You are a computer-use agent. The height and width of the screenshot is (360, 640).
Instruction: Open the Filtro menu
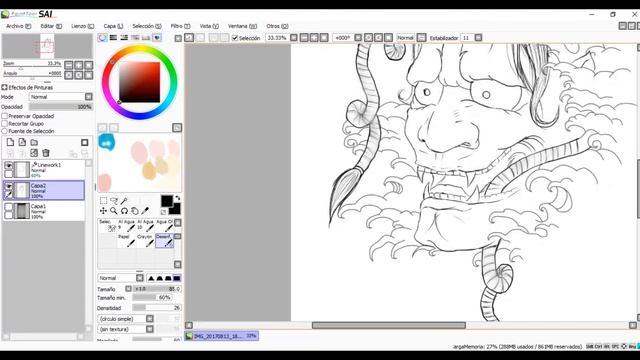(x=180, y=26)
